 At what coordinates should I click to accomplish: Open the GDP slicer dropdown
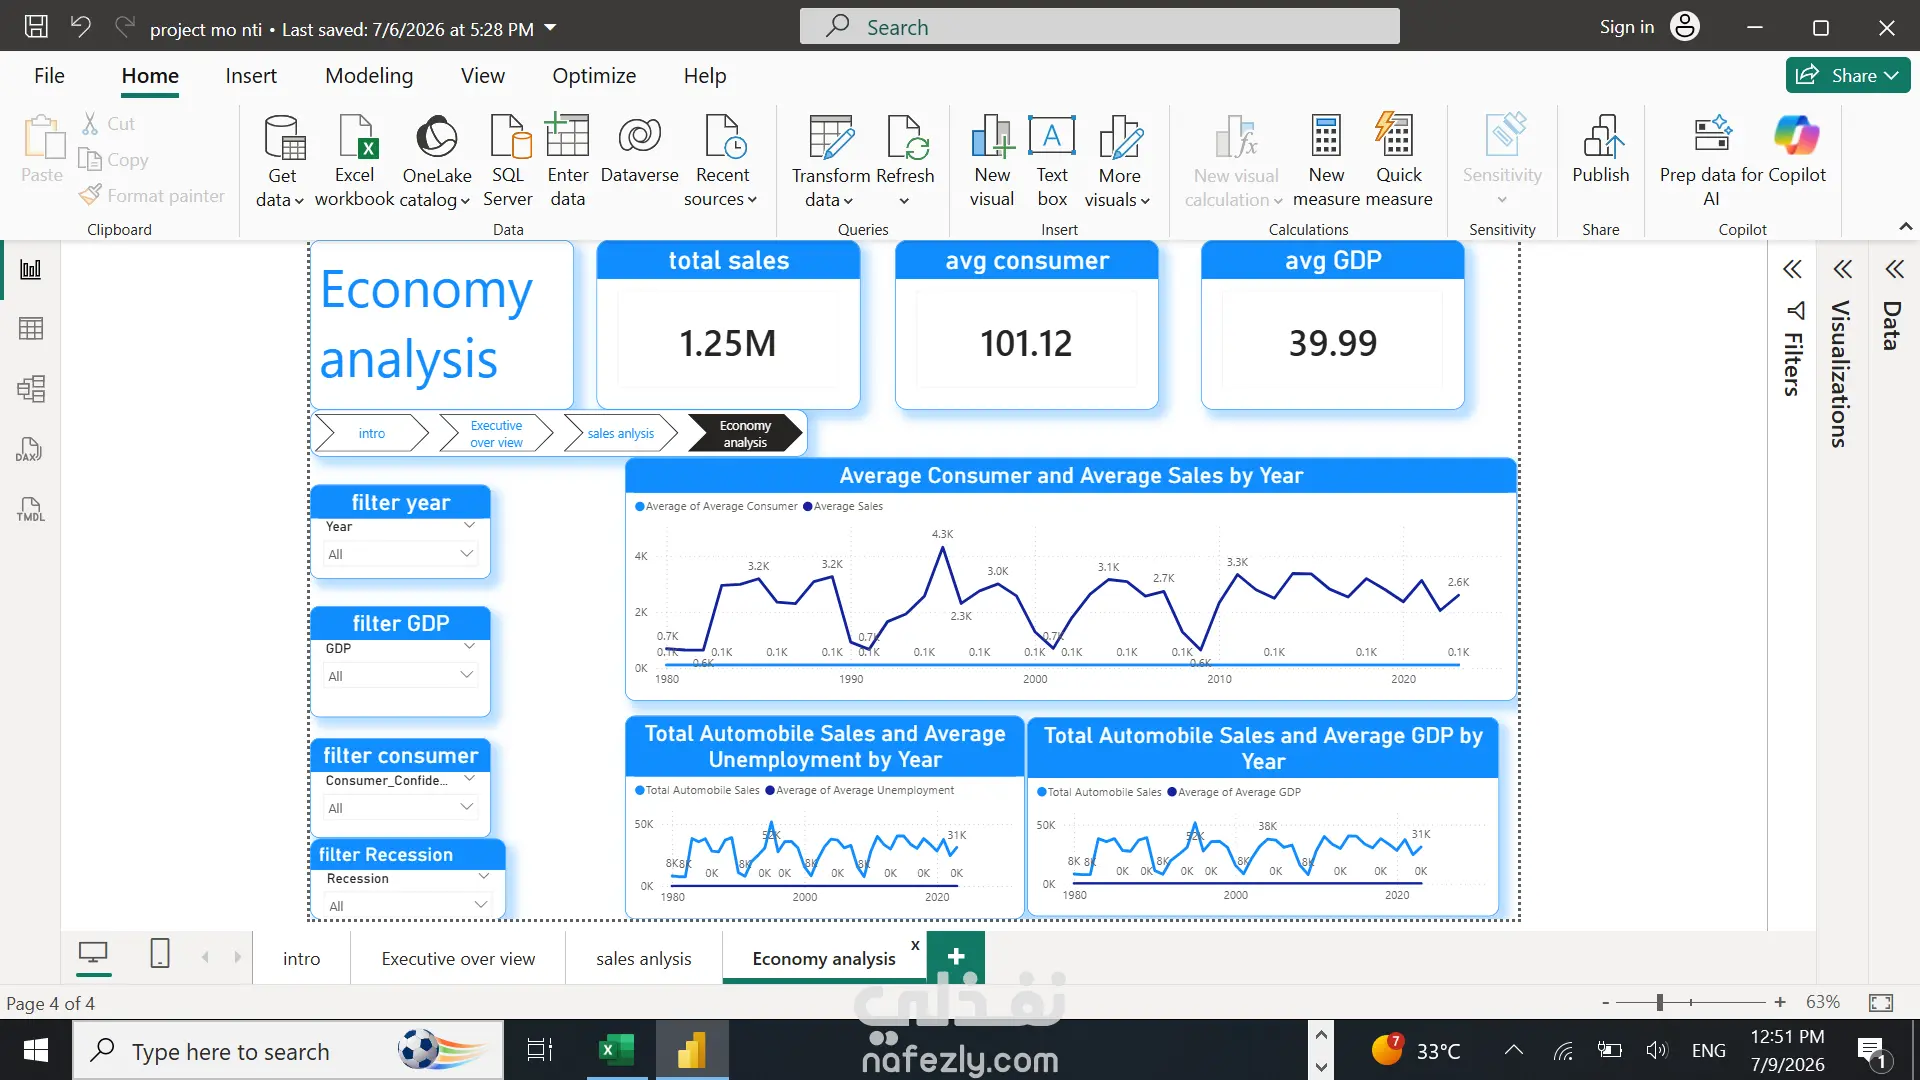(399, 676)
